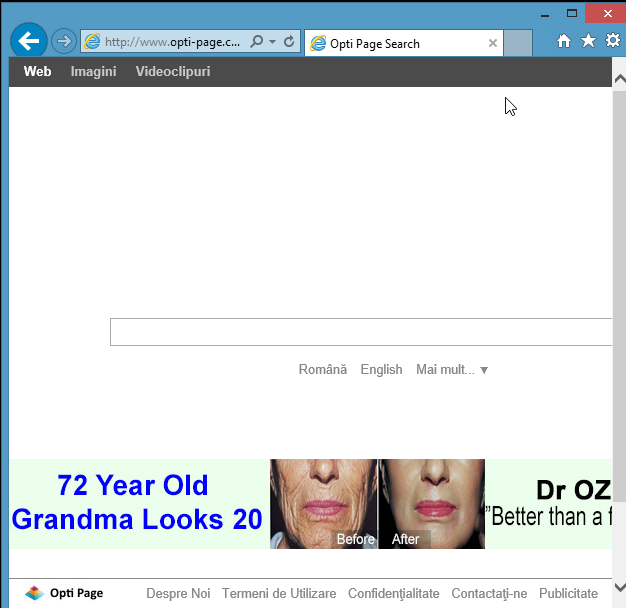
Task: Focus the address bar URL opti-page
Action: (172, 42)
